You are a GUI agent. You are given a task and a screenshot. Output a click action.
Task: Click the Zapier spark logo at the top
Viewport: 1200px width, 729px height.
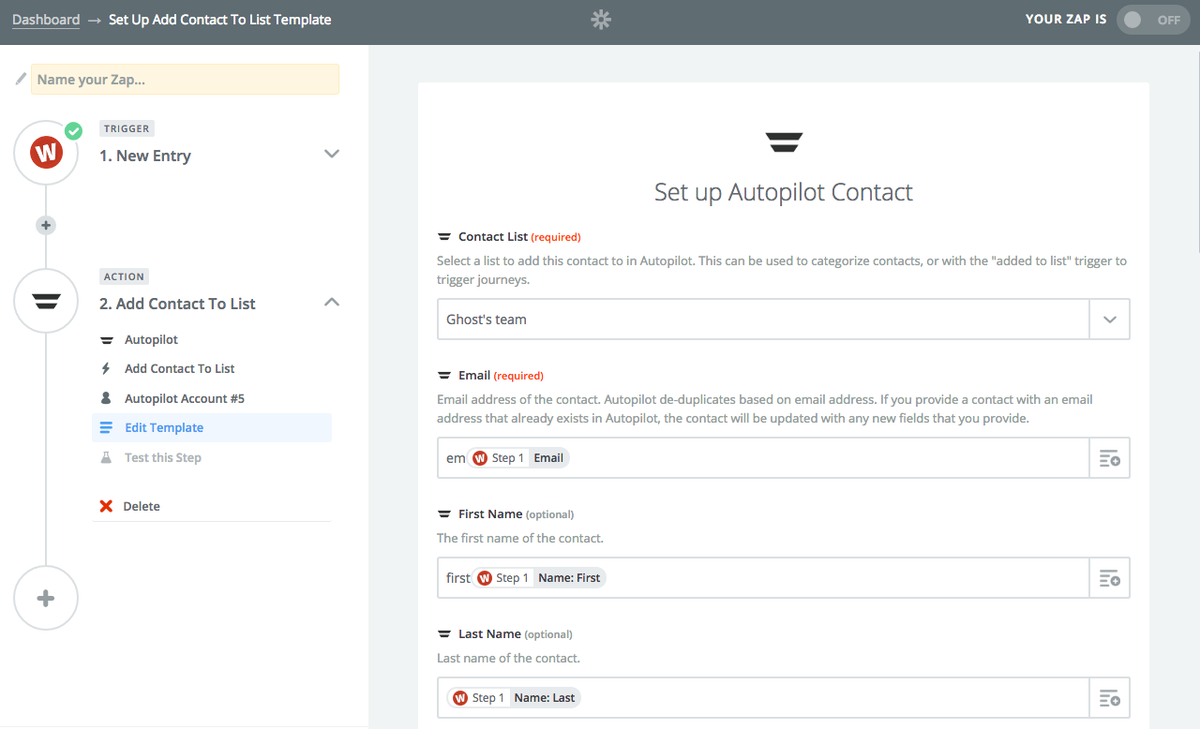click(x=600, y=19)
